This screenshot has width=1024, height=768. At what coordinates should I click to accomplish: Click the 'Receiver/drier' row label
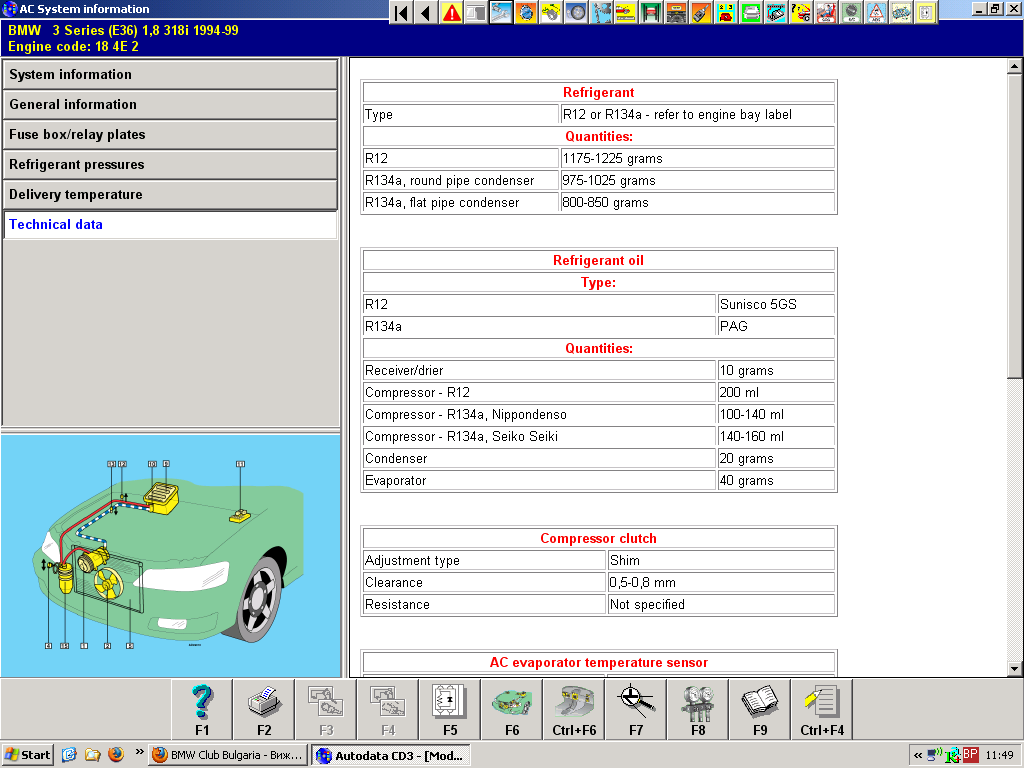pos(539,370)
